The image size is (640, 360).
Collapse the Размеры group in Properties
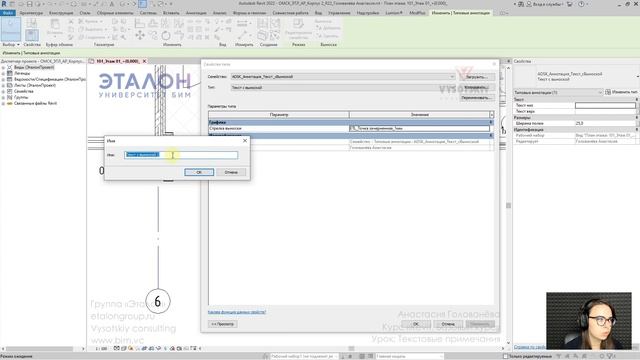click(637, 117)
